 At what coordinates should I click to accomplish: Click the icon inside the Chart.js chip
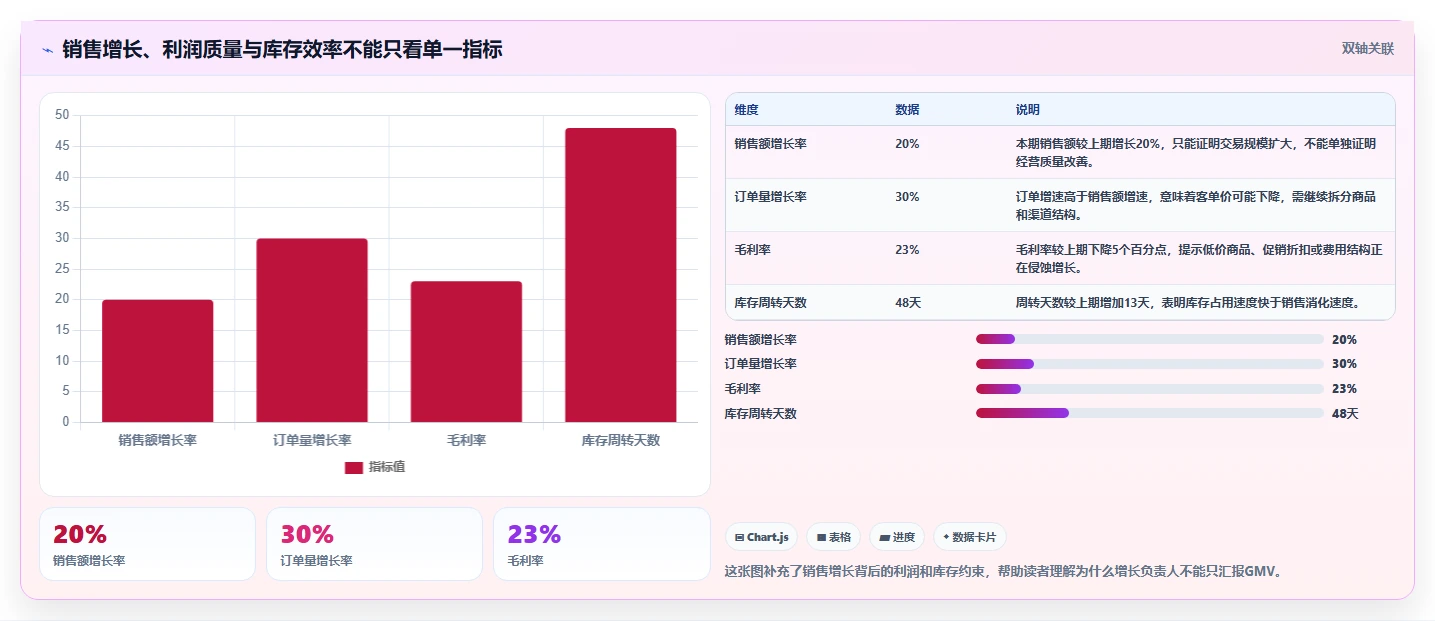[739, 538]
